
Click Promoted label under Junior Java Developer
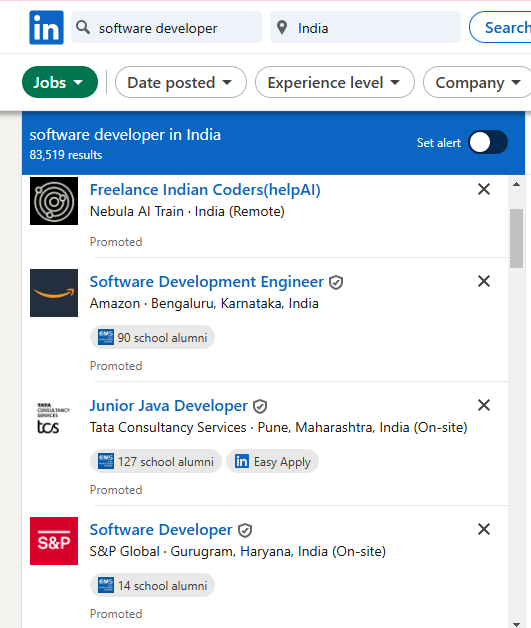(116, 490)
